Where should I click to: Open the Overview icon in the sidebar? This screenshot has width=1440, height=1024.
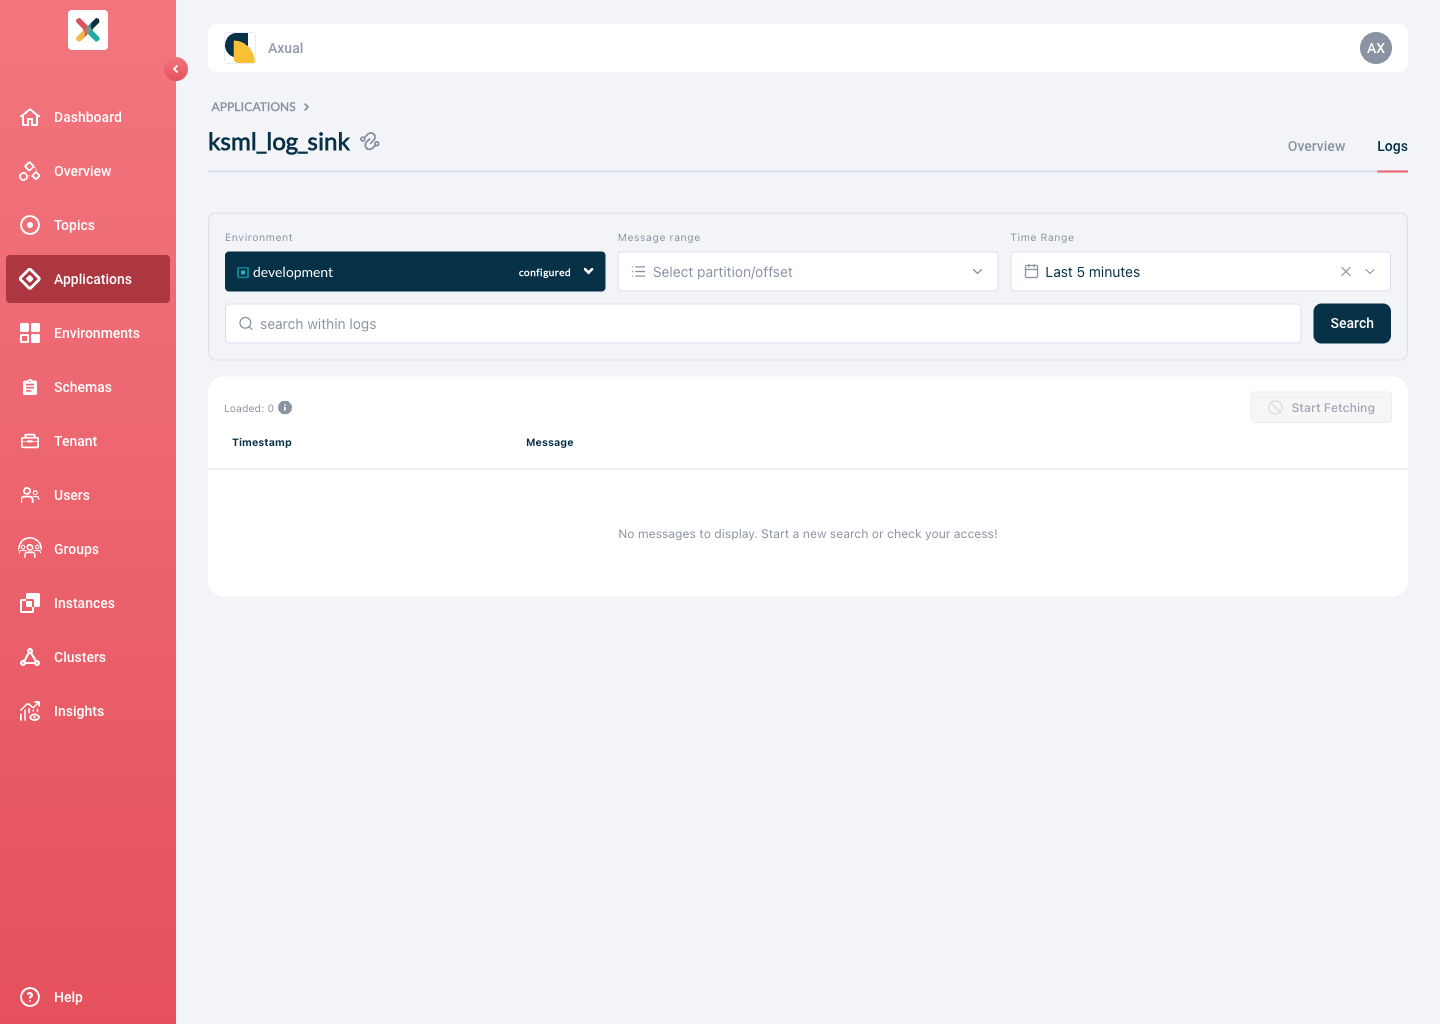[x=30, y=171]
